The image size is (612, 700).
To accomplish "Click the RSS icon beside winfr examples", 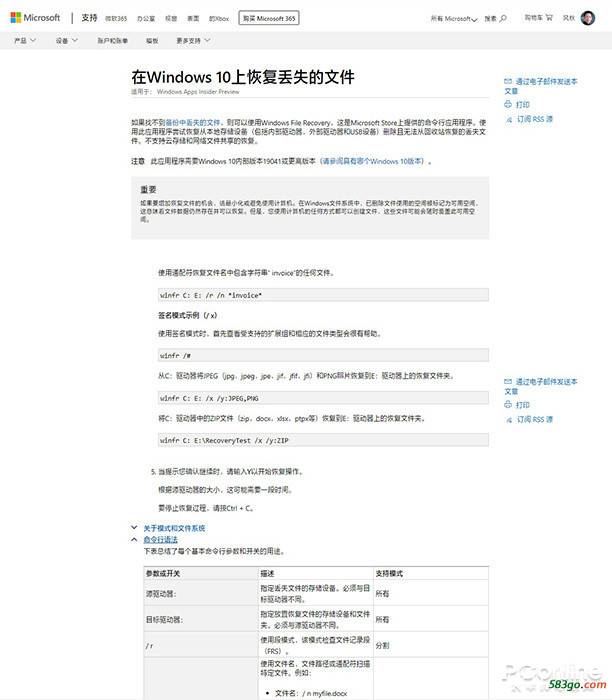I will pyautogui.click(x=508, y=420).
